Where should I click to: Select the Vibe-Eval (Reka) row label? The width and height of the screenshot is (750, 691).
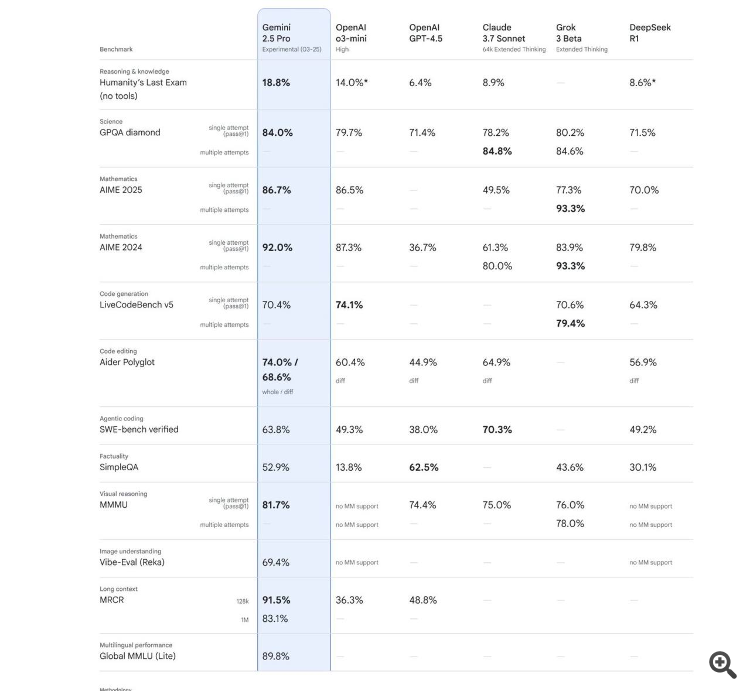(132, 562)
